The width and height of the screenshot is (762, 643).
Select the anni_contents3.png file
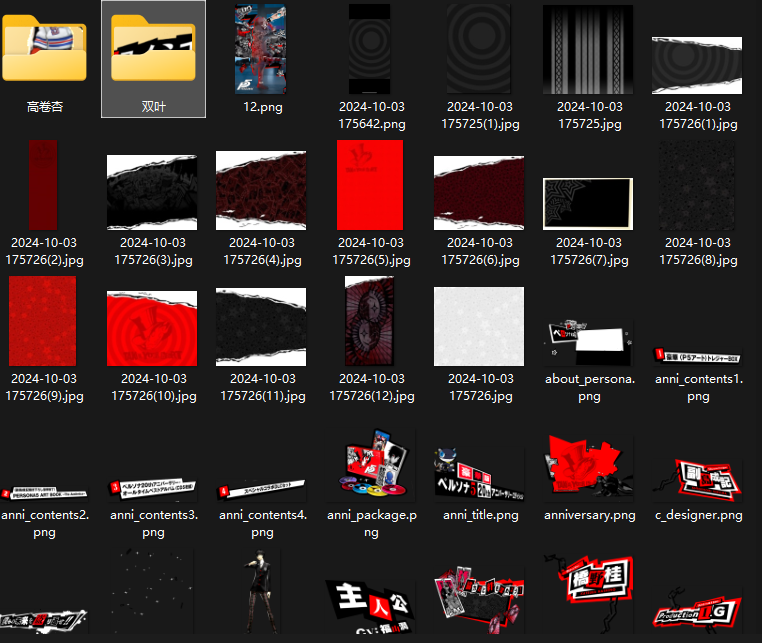point(153,492)
